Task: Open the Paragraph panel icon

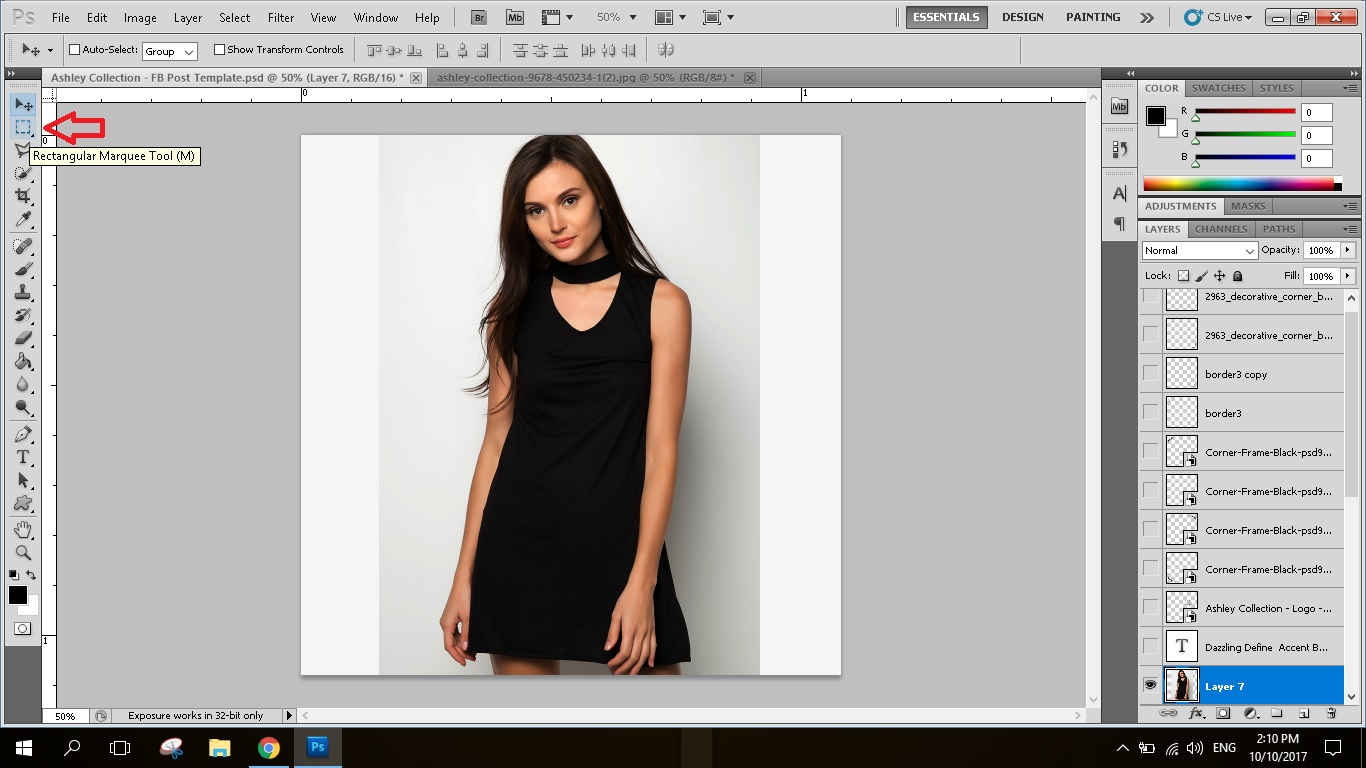Action: (x=1120, y=223)
